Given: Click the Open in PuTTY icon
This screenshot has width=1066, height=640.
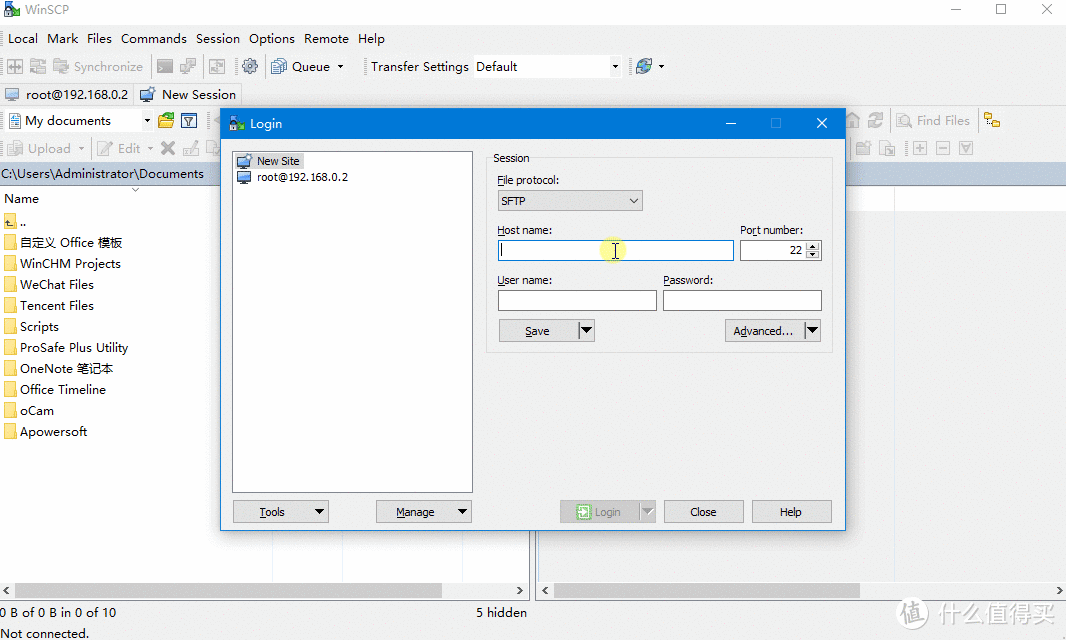Looking at the screenshot, I should [x=188, y=66].
